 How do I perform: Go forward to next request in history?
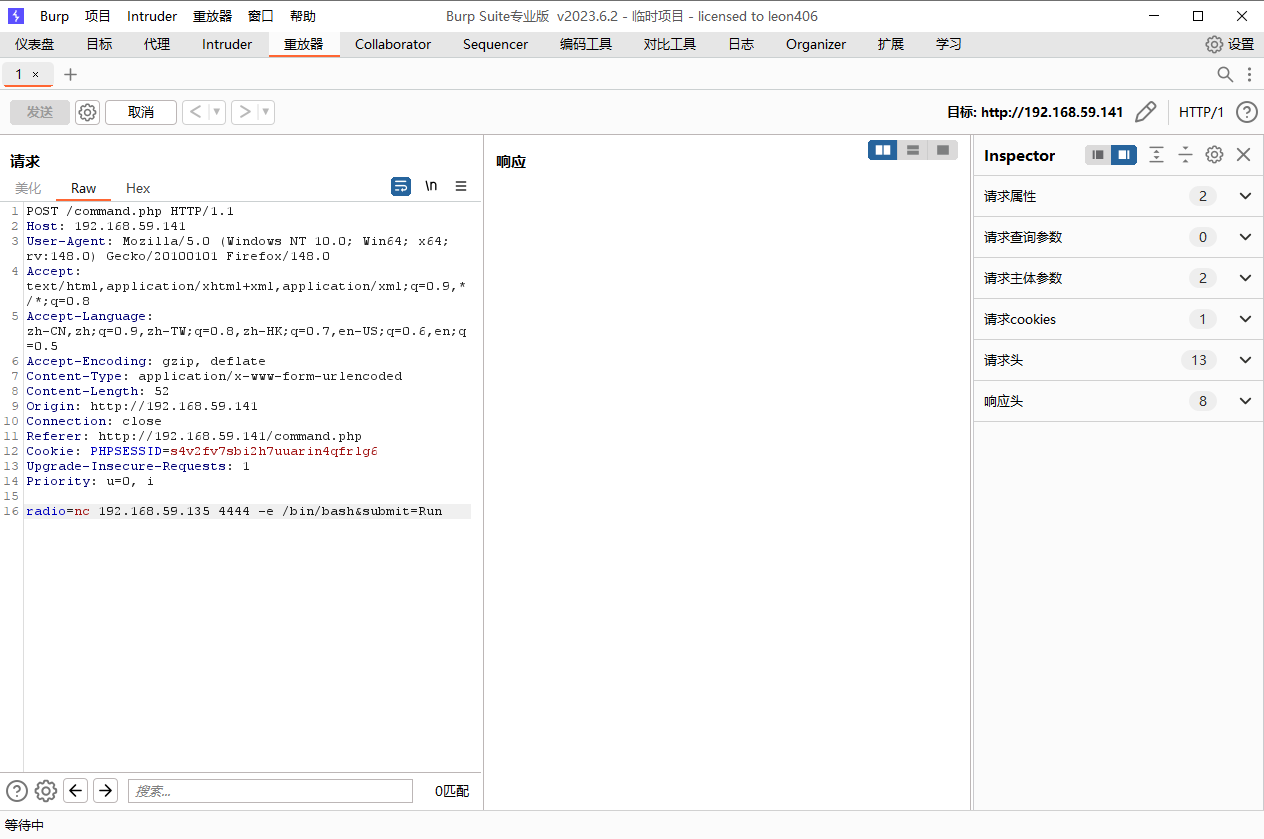[x=245, y=112]
